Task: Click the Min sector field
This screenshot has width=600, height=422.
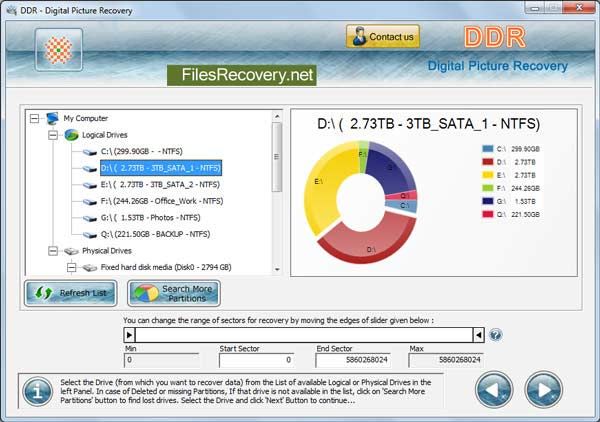Action: 161,360
